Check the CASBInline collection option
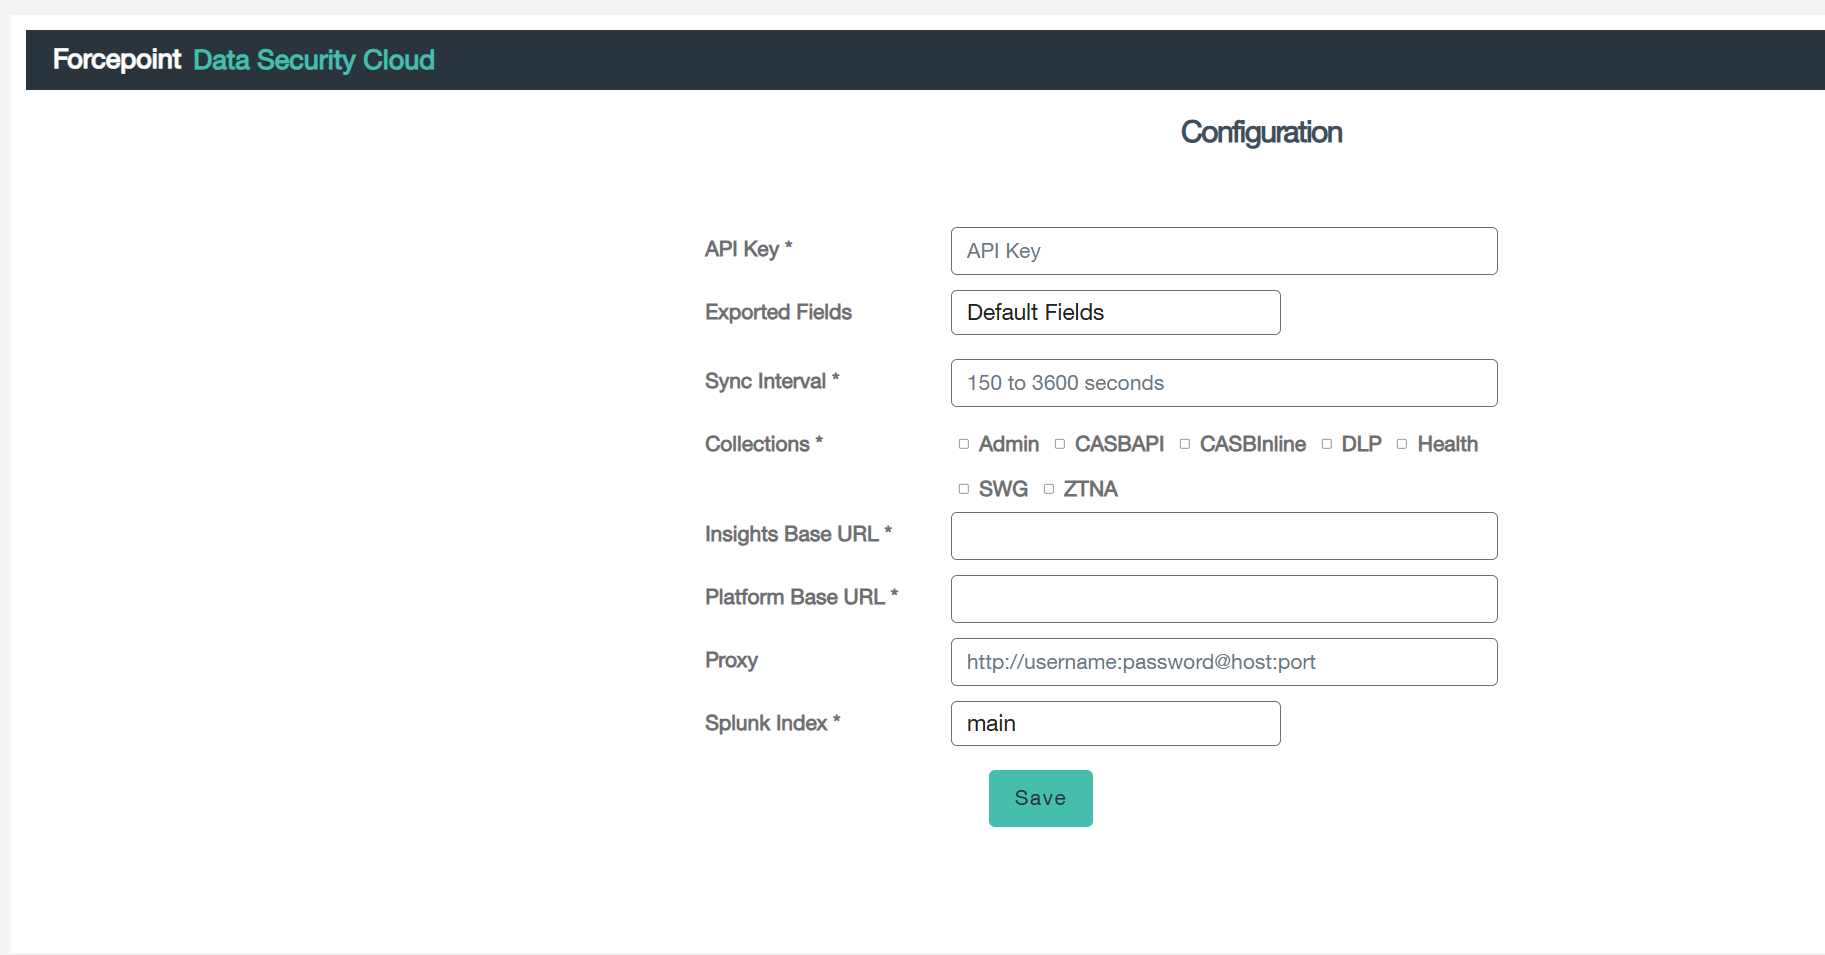Viewport: 1825px width, 955px height. point(1185,444)
